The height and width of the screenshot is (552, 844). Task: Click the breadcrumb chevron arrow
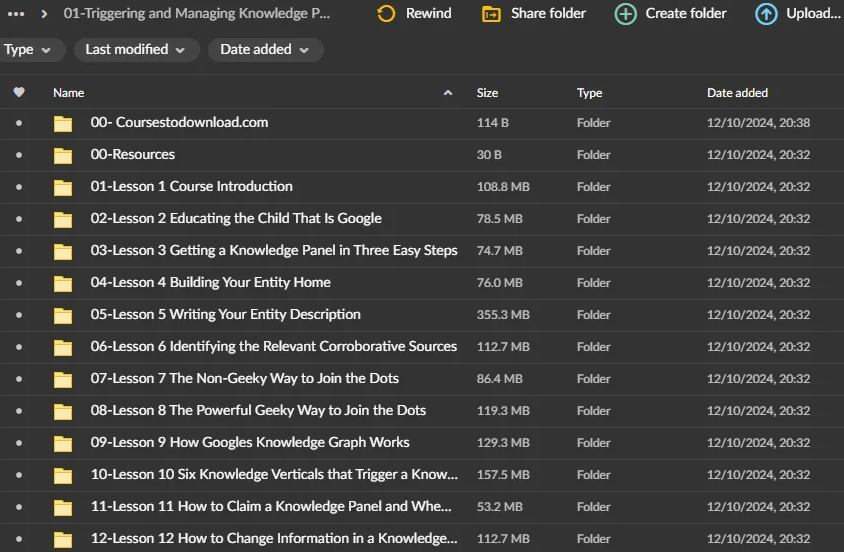[x=44, y=14]
